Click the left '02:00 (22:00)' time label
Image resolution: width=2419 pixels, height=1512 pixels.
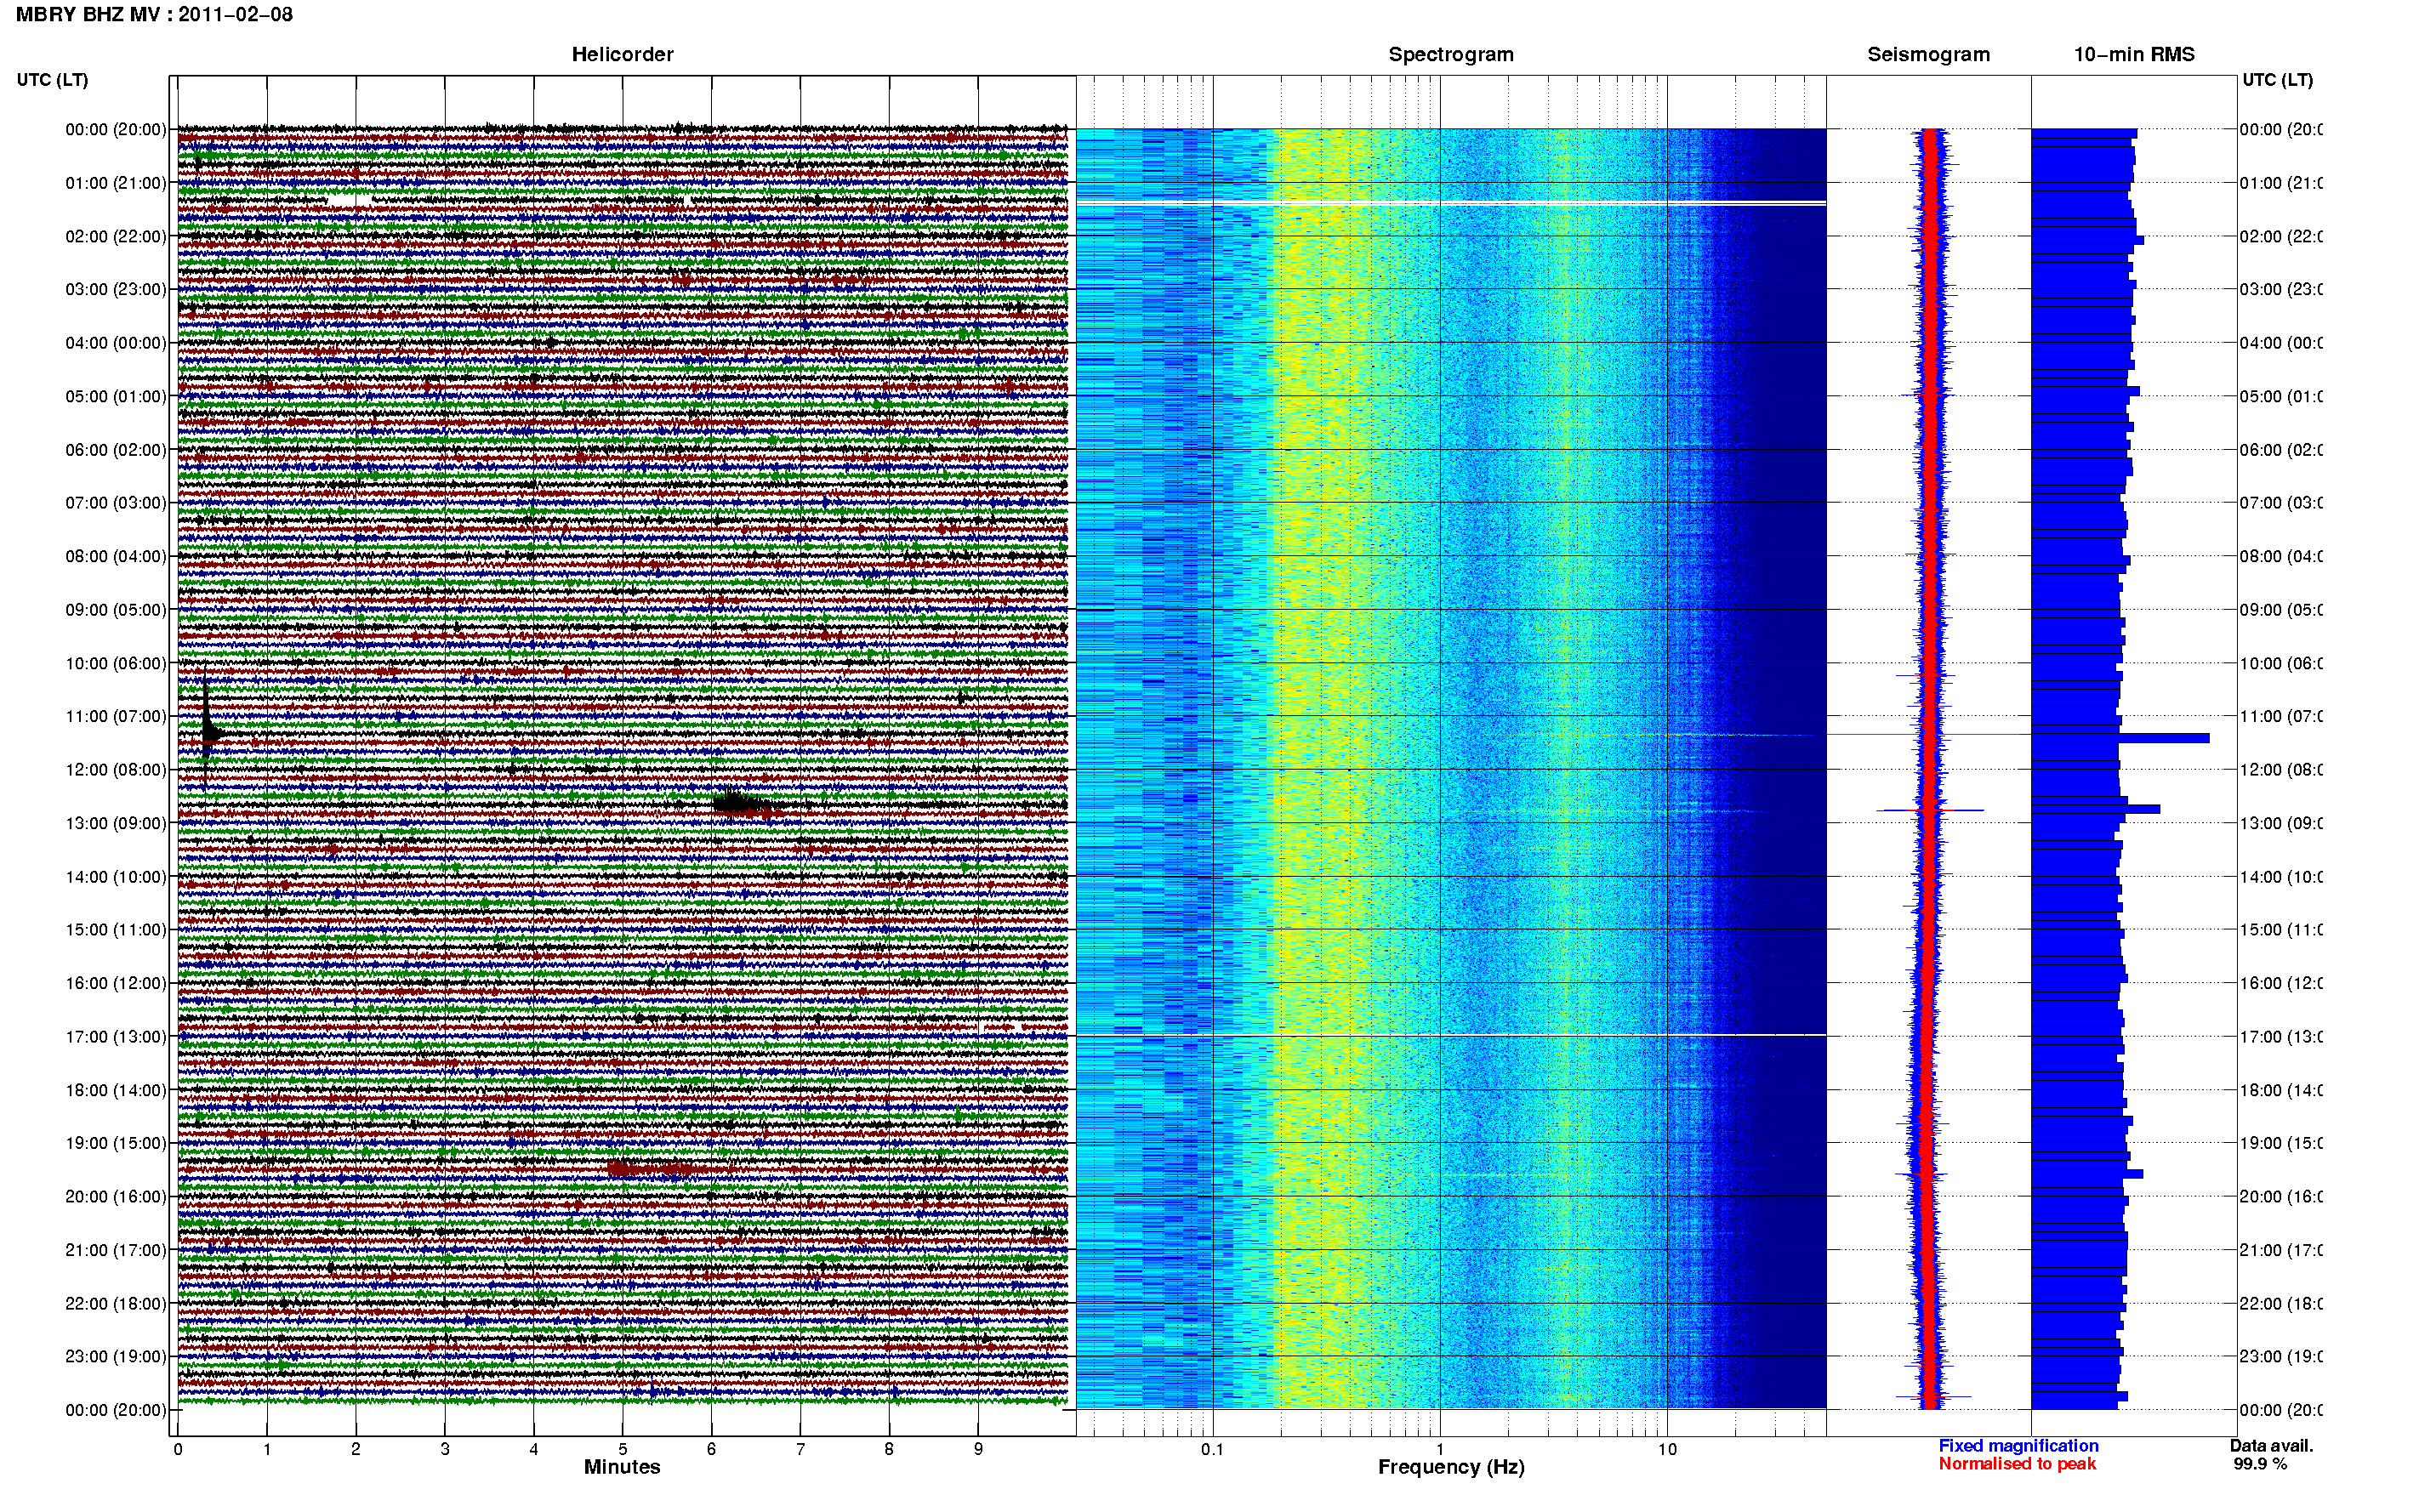[116, 236]
